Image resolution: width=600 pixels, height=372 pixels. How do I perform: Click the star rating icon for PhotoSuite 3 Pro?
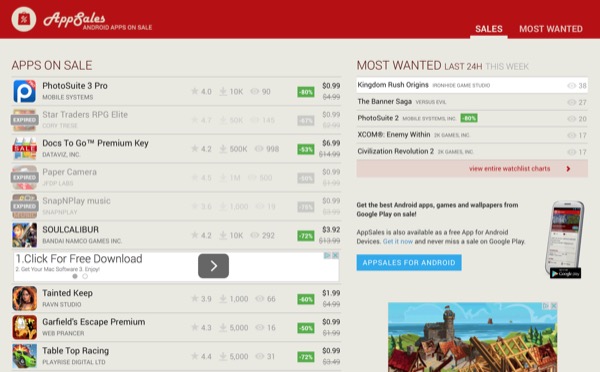pos(195,91)
